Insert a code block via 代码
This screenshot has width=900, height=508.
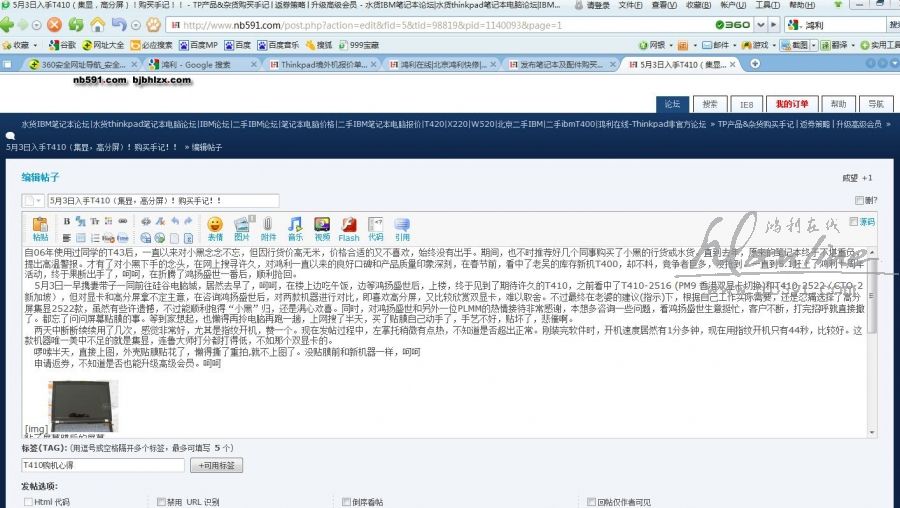pyautogui.click(x=375, y=228)
